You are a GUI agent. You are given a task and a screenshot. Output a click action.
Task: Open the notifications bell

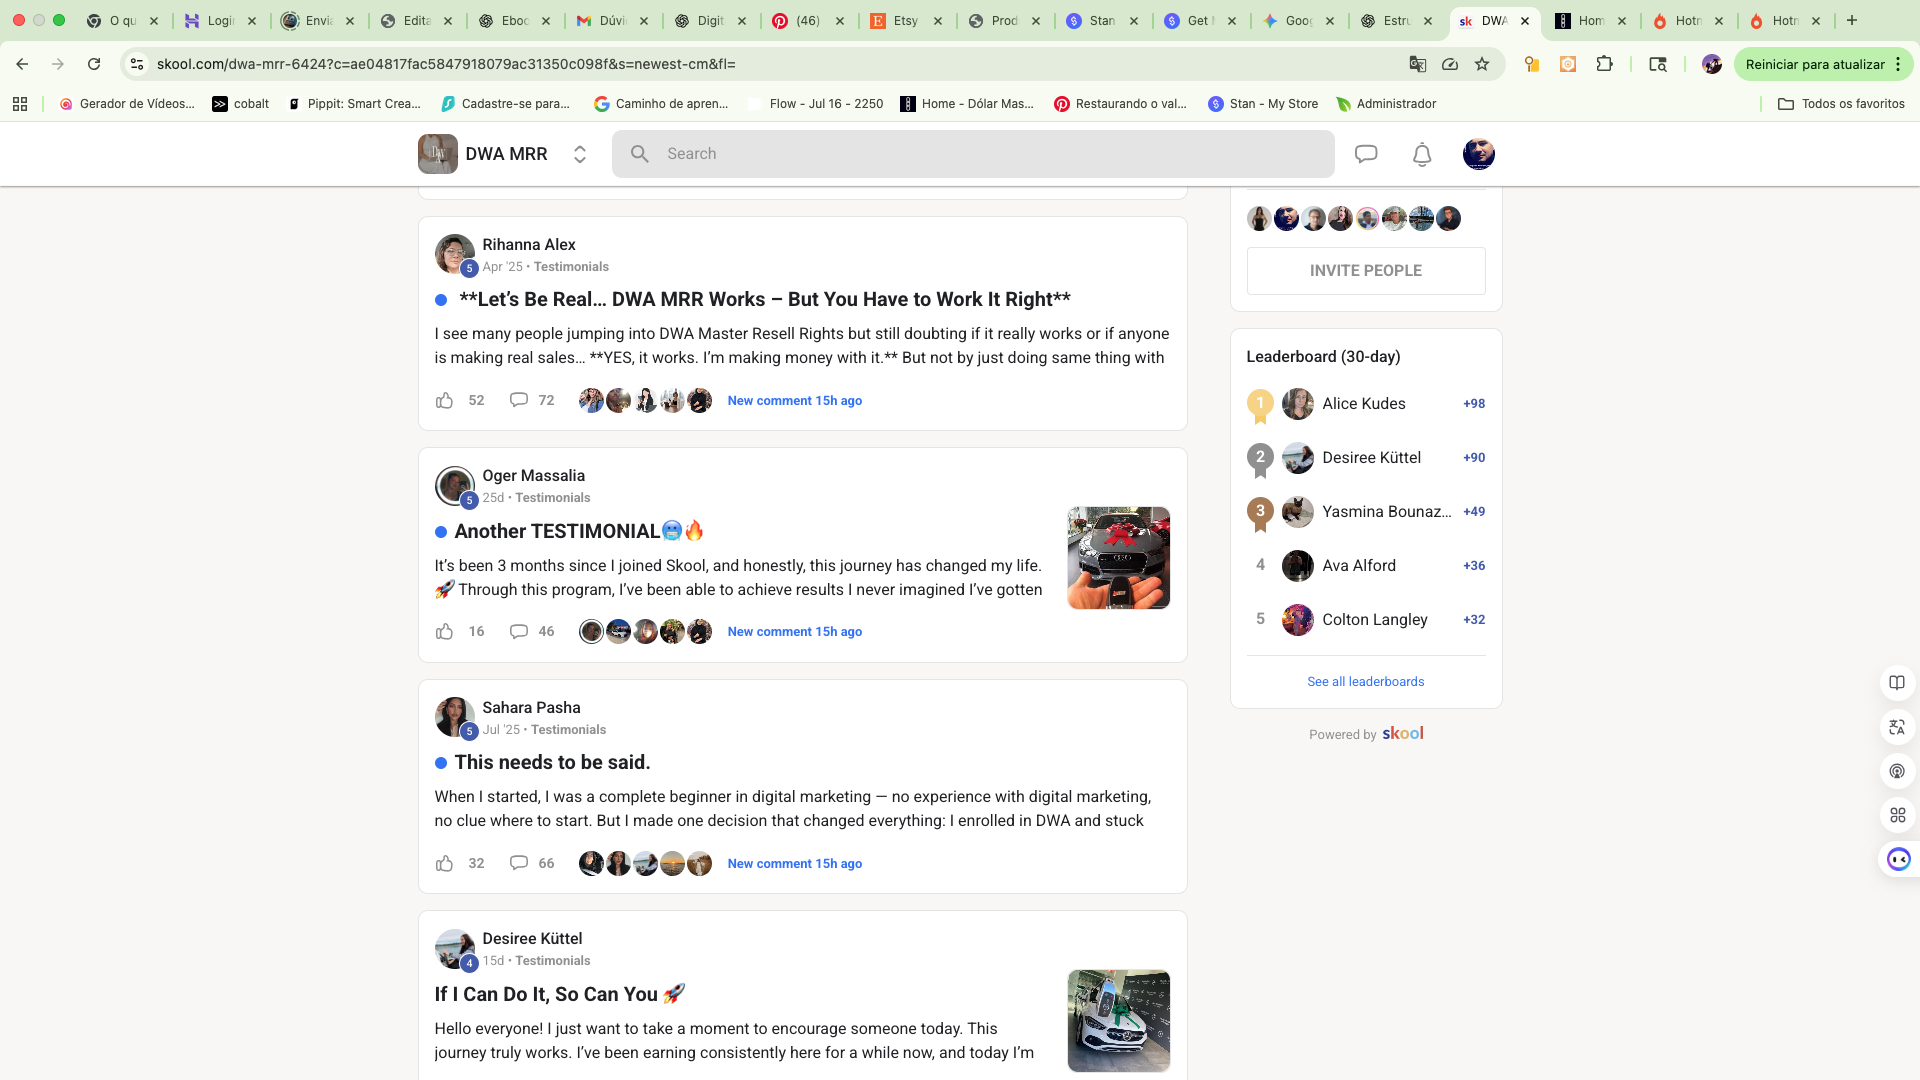click(x=1422, y=154)
